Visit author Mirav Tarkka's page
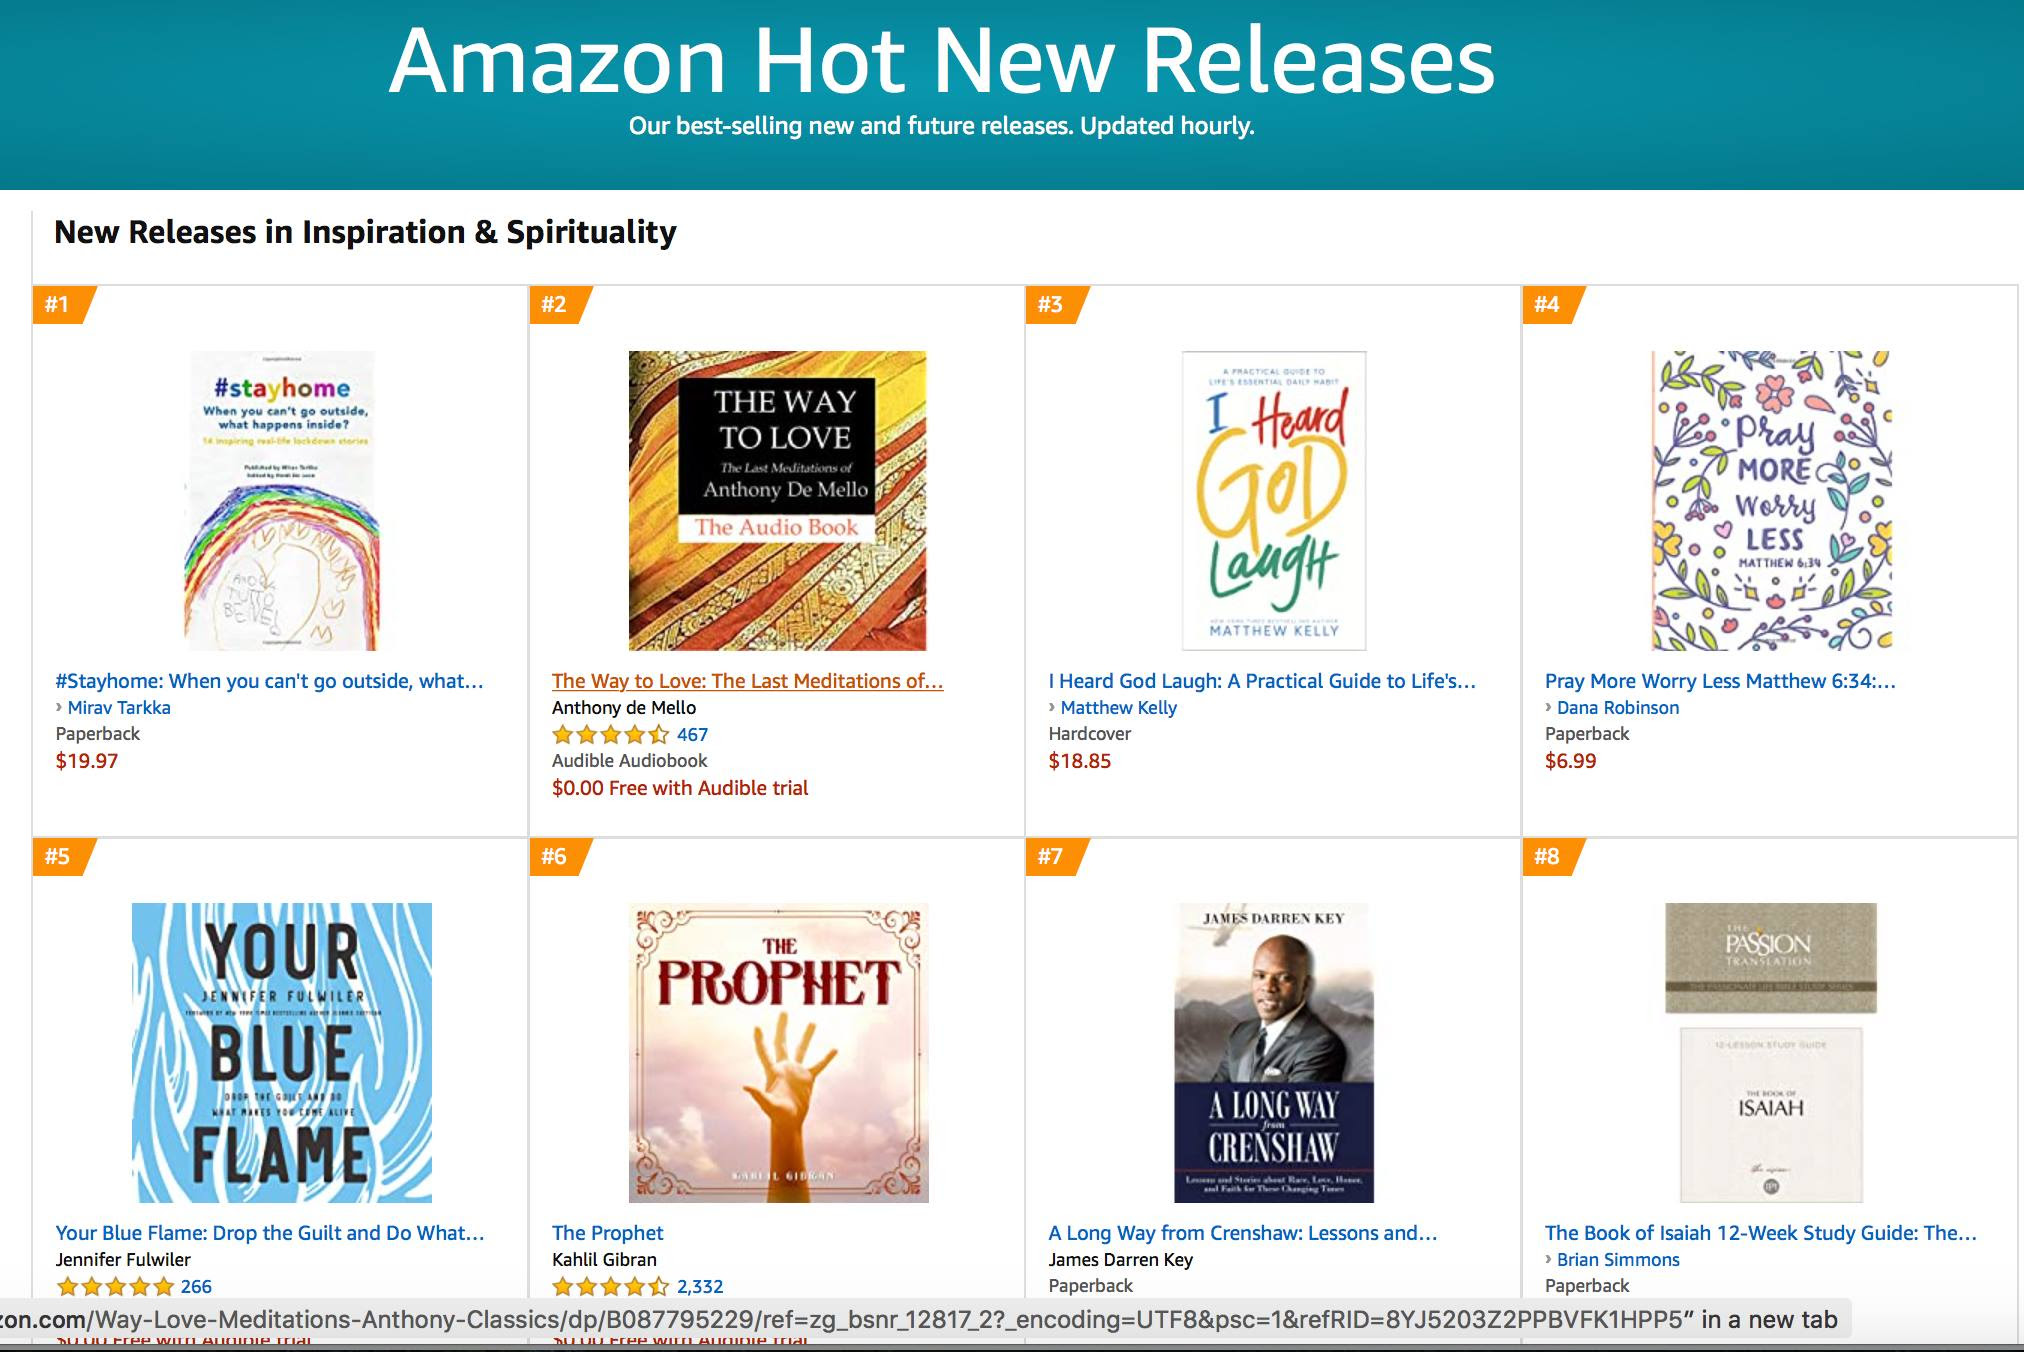Screen dimensions: 2024x1352 pyautogui.click(x=119, y=708)
